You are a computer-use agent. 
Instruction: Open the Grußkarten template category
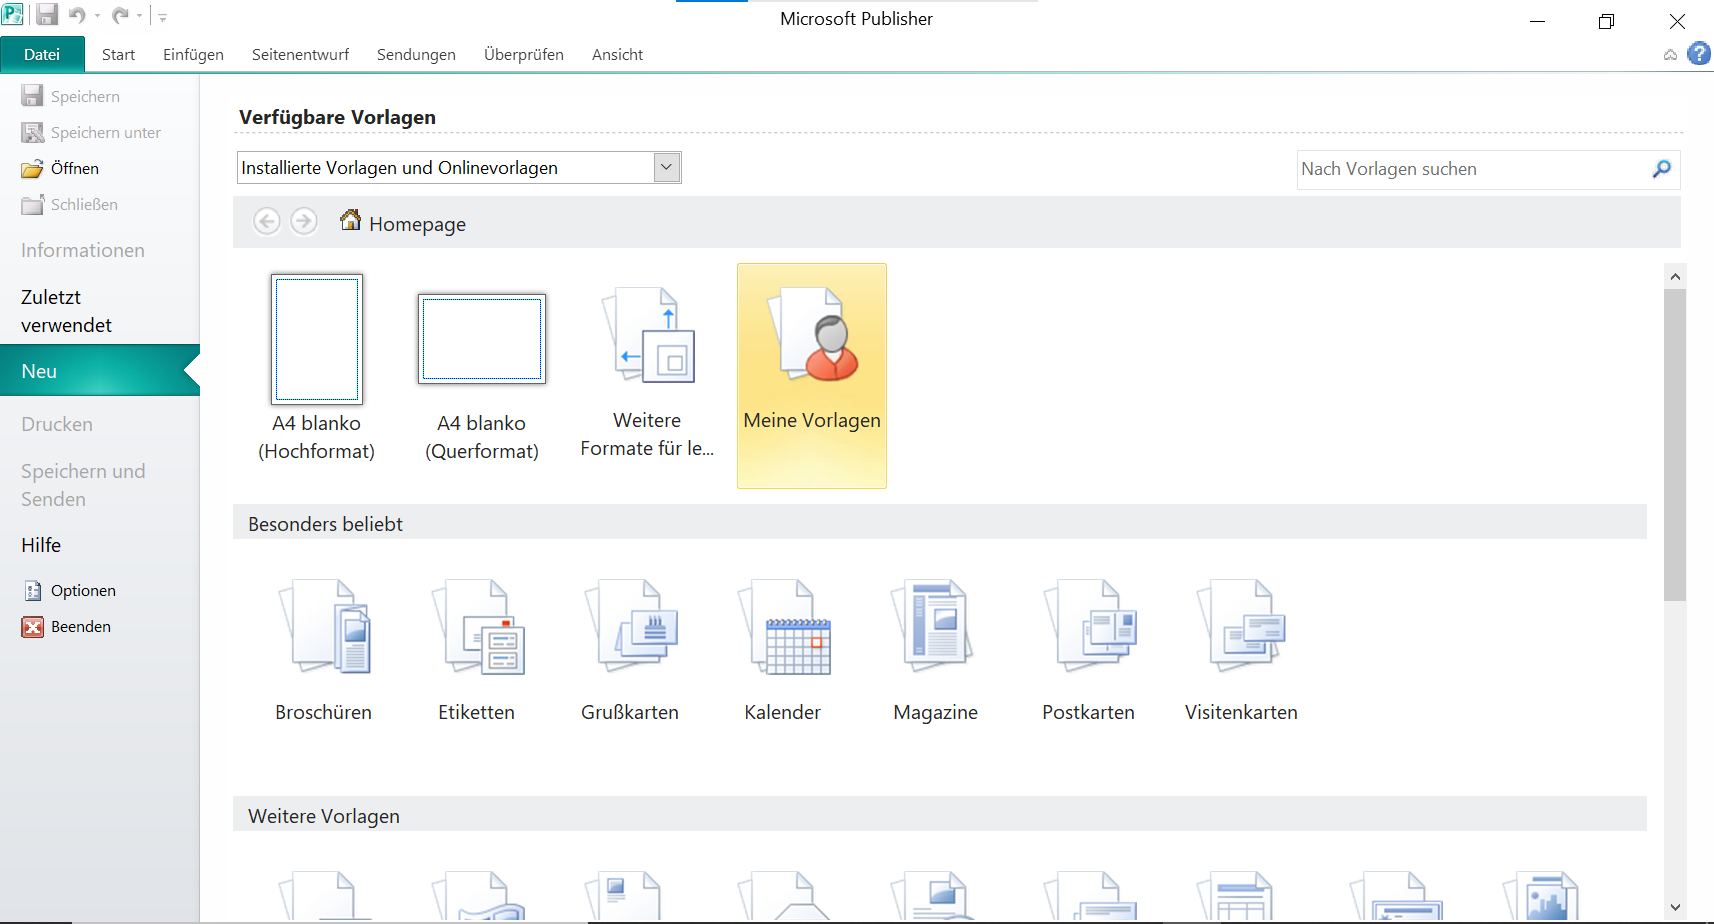[x=630, y=650]
